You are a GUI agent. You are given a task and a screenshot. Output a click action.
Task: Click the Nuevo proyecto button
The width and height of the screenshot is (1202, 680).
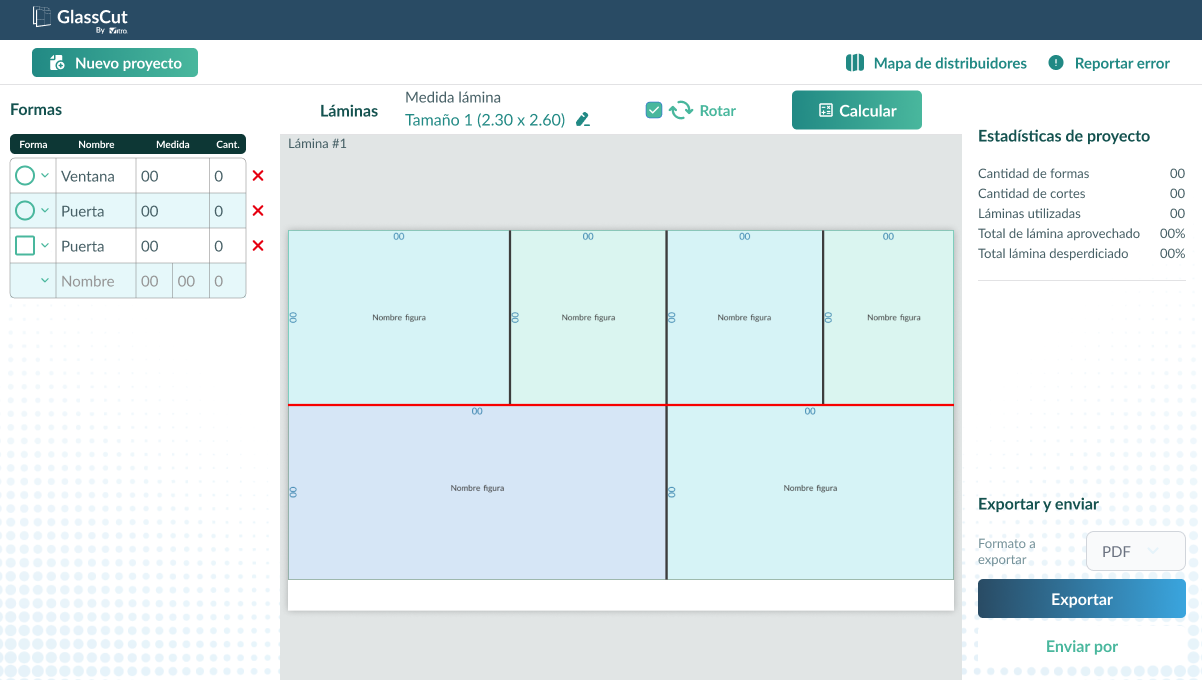[x=115, y=63]
